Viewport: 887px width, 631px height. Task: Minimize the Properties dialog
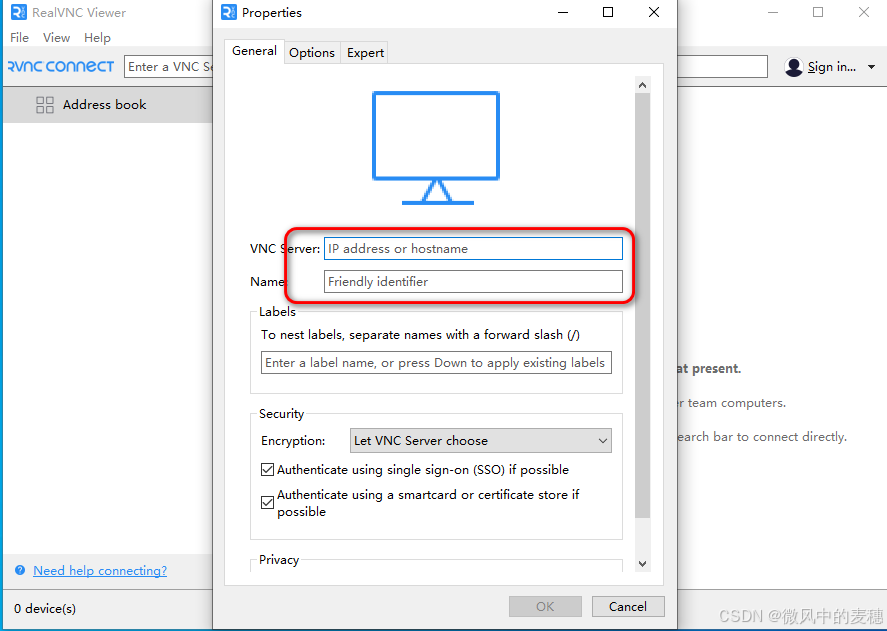pos(563,12)
